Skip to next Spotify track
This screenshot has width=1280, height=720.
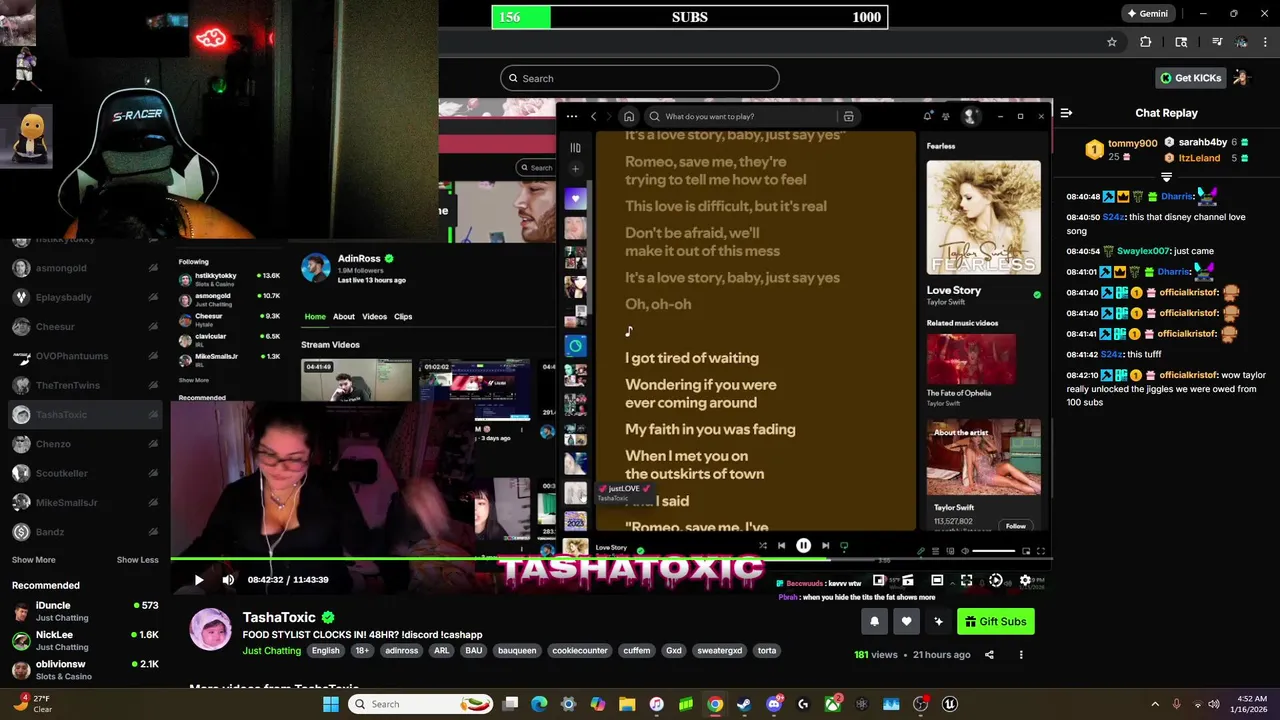pyautogui.click(x=825, y=546)
